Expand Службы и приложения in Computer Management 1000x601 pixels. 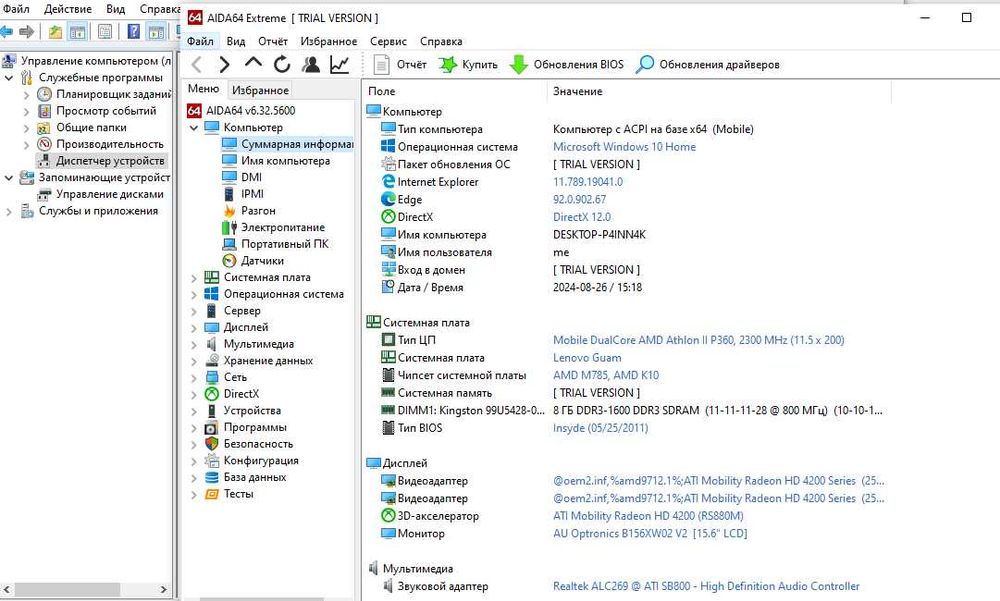click(x=9, y=211)
